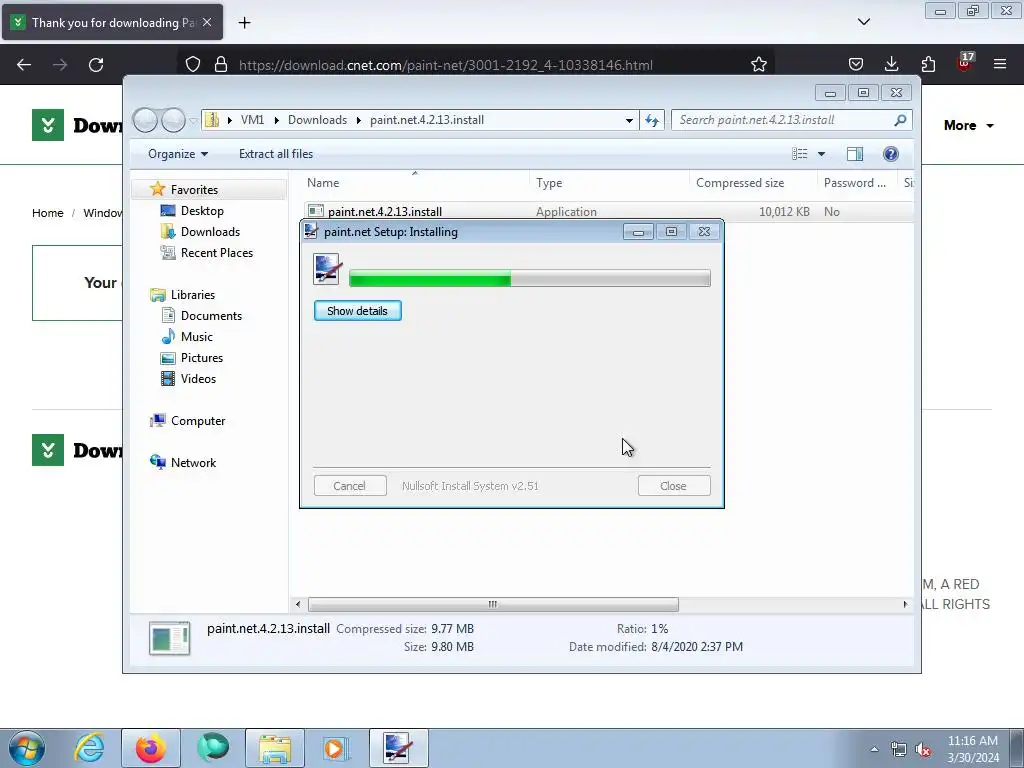The image size is (1024, 768).
Task: Click the Close button in paint.net Setup
Action: tap(673, 486)
